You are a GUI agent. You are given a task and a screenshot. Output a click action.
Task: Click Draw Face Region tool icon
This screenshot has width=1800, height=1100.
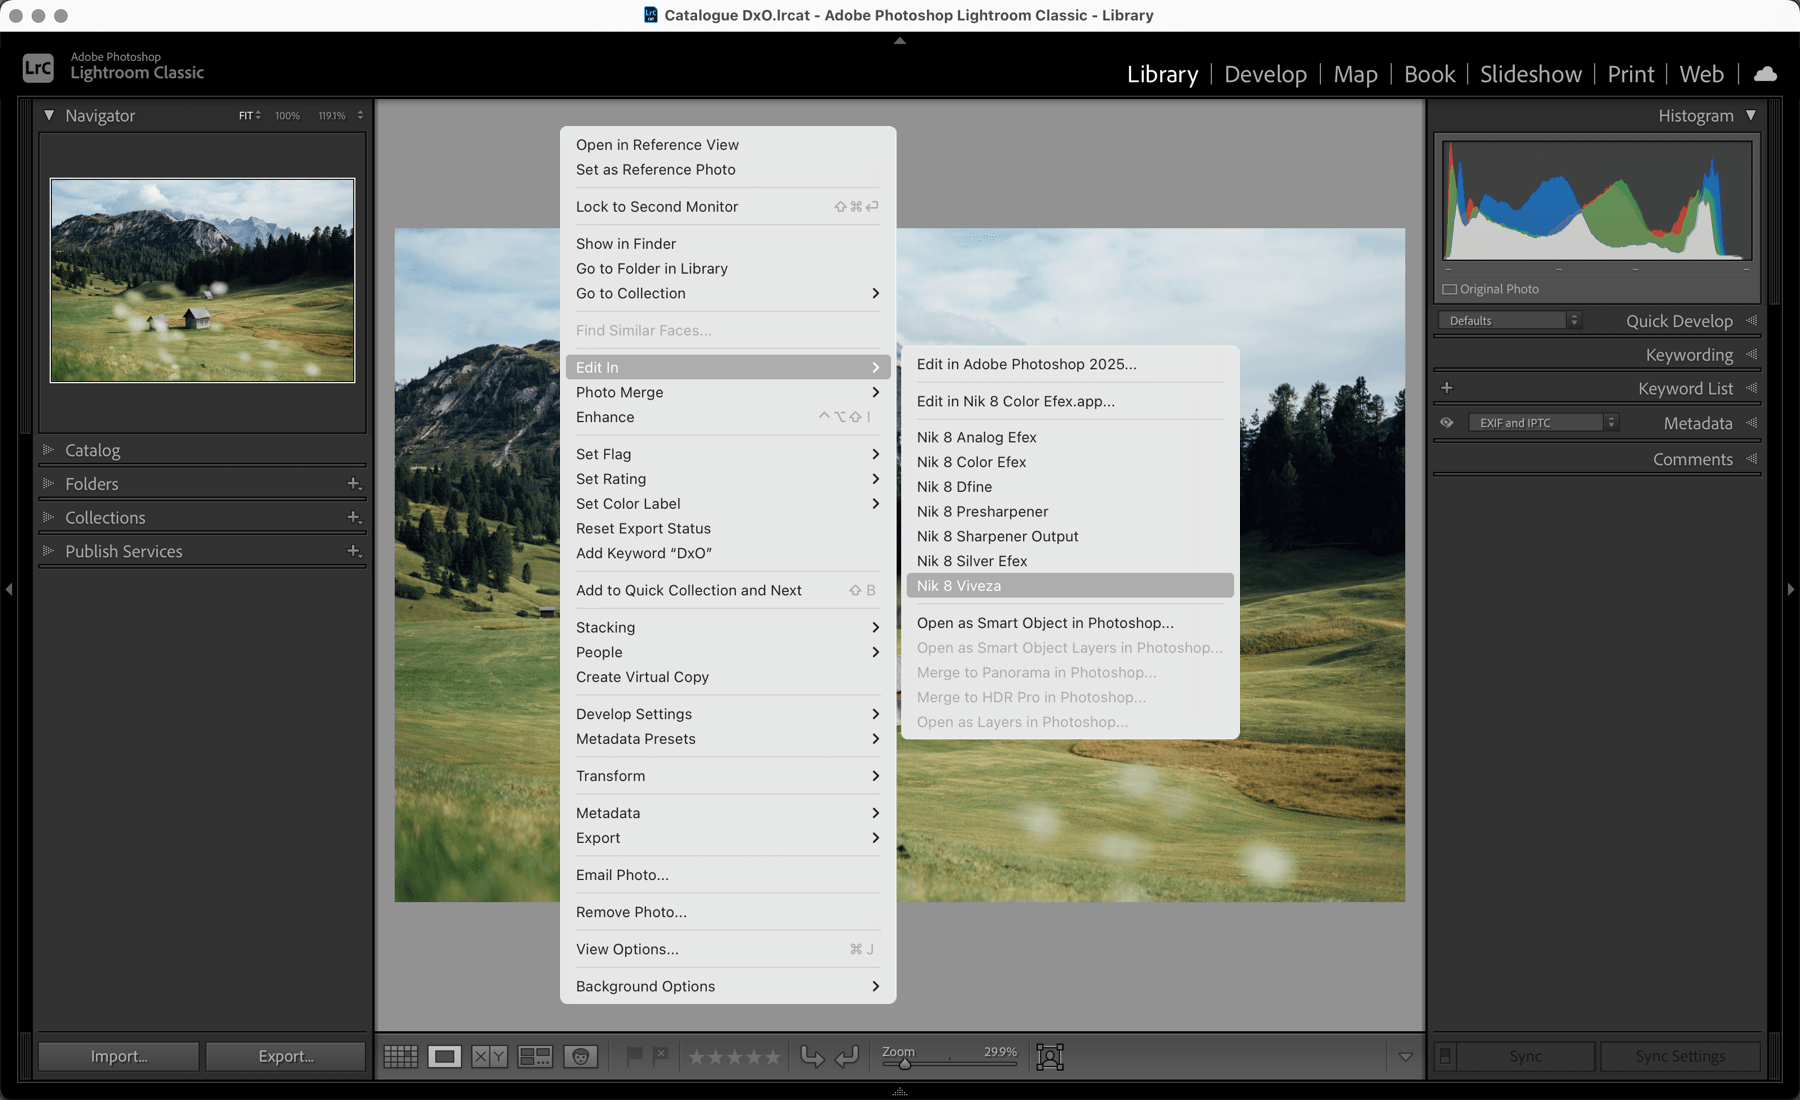point(1050,1056)
